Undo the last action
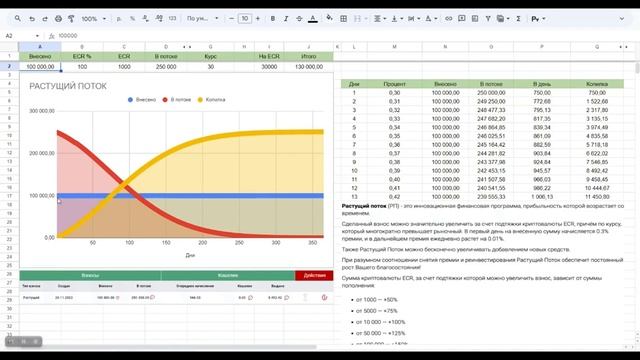The height and width of the screenshot is (360, 640). [31, 19]
